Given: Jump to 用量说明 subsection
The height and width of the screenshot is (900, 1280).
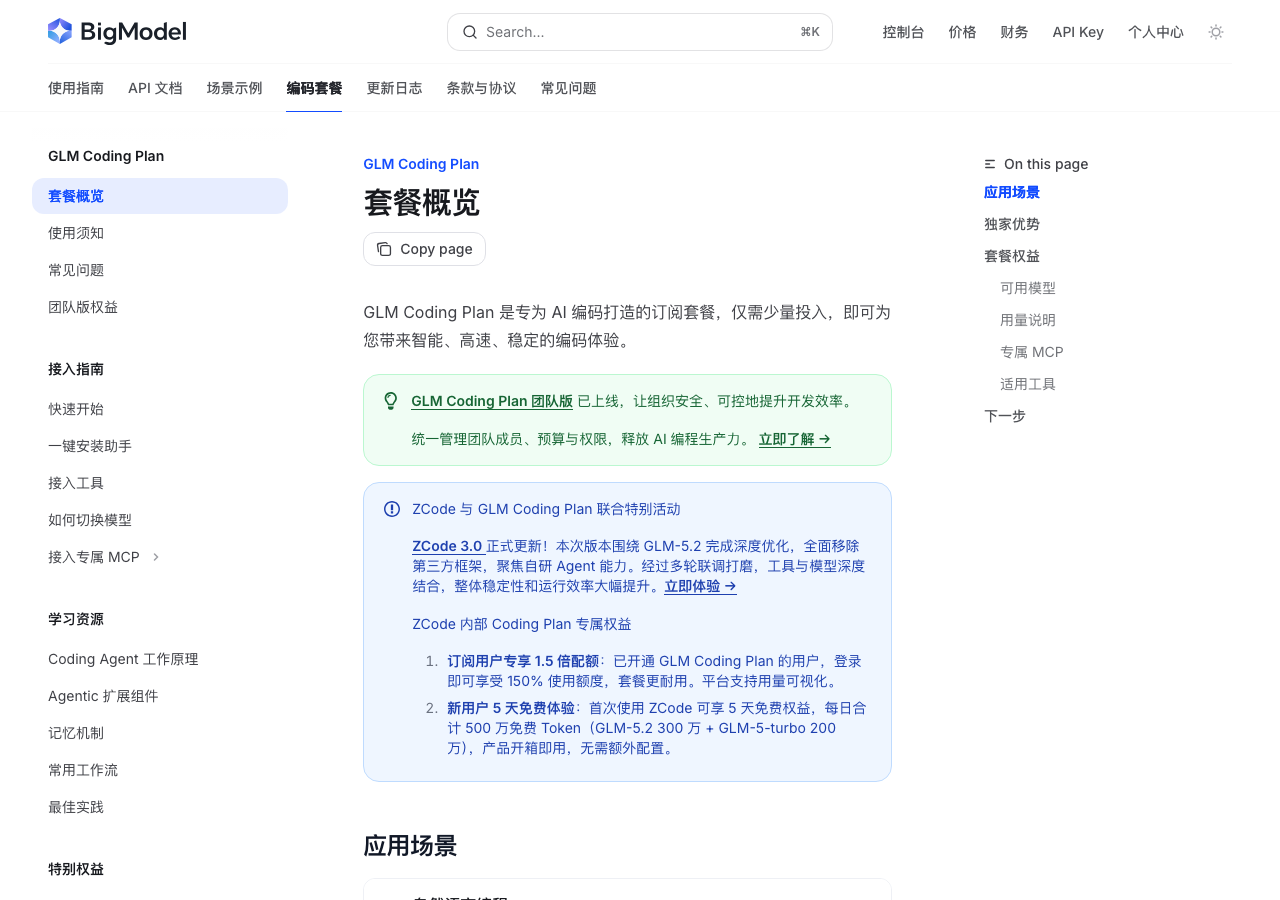Looking at the screenshot, I should [x=1028, y=320].
